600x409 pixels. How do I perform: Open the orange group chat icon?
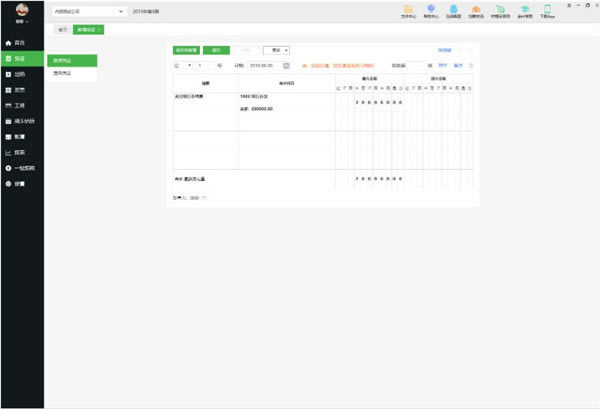click(476, 11)
